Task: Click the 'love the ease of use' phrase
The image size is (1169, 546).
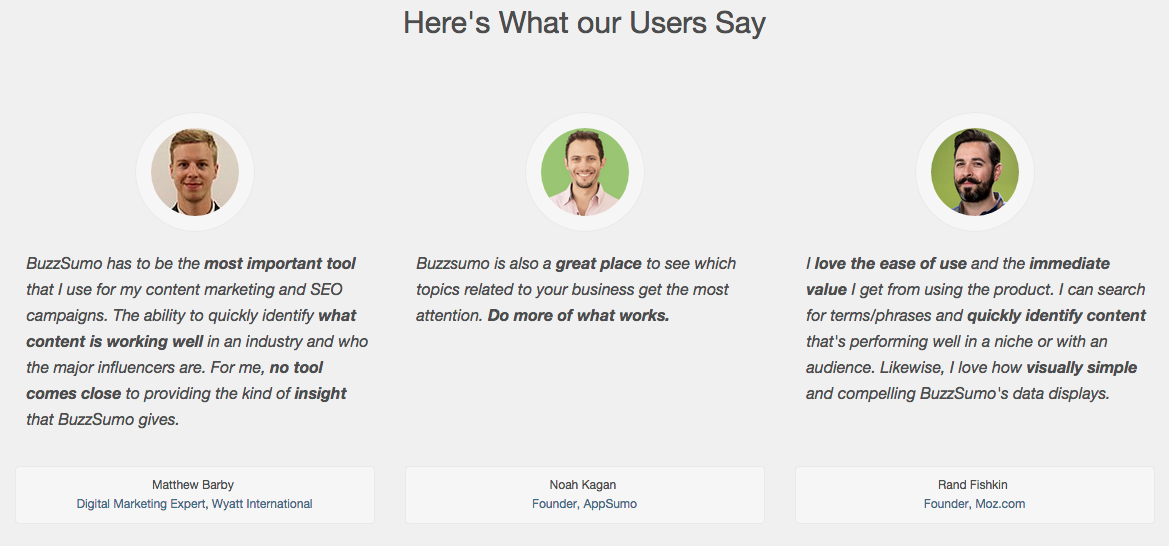Action: pyautogui.click(x=890, y=263)
